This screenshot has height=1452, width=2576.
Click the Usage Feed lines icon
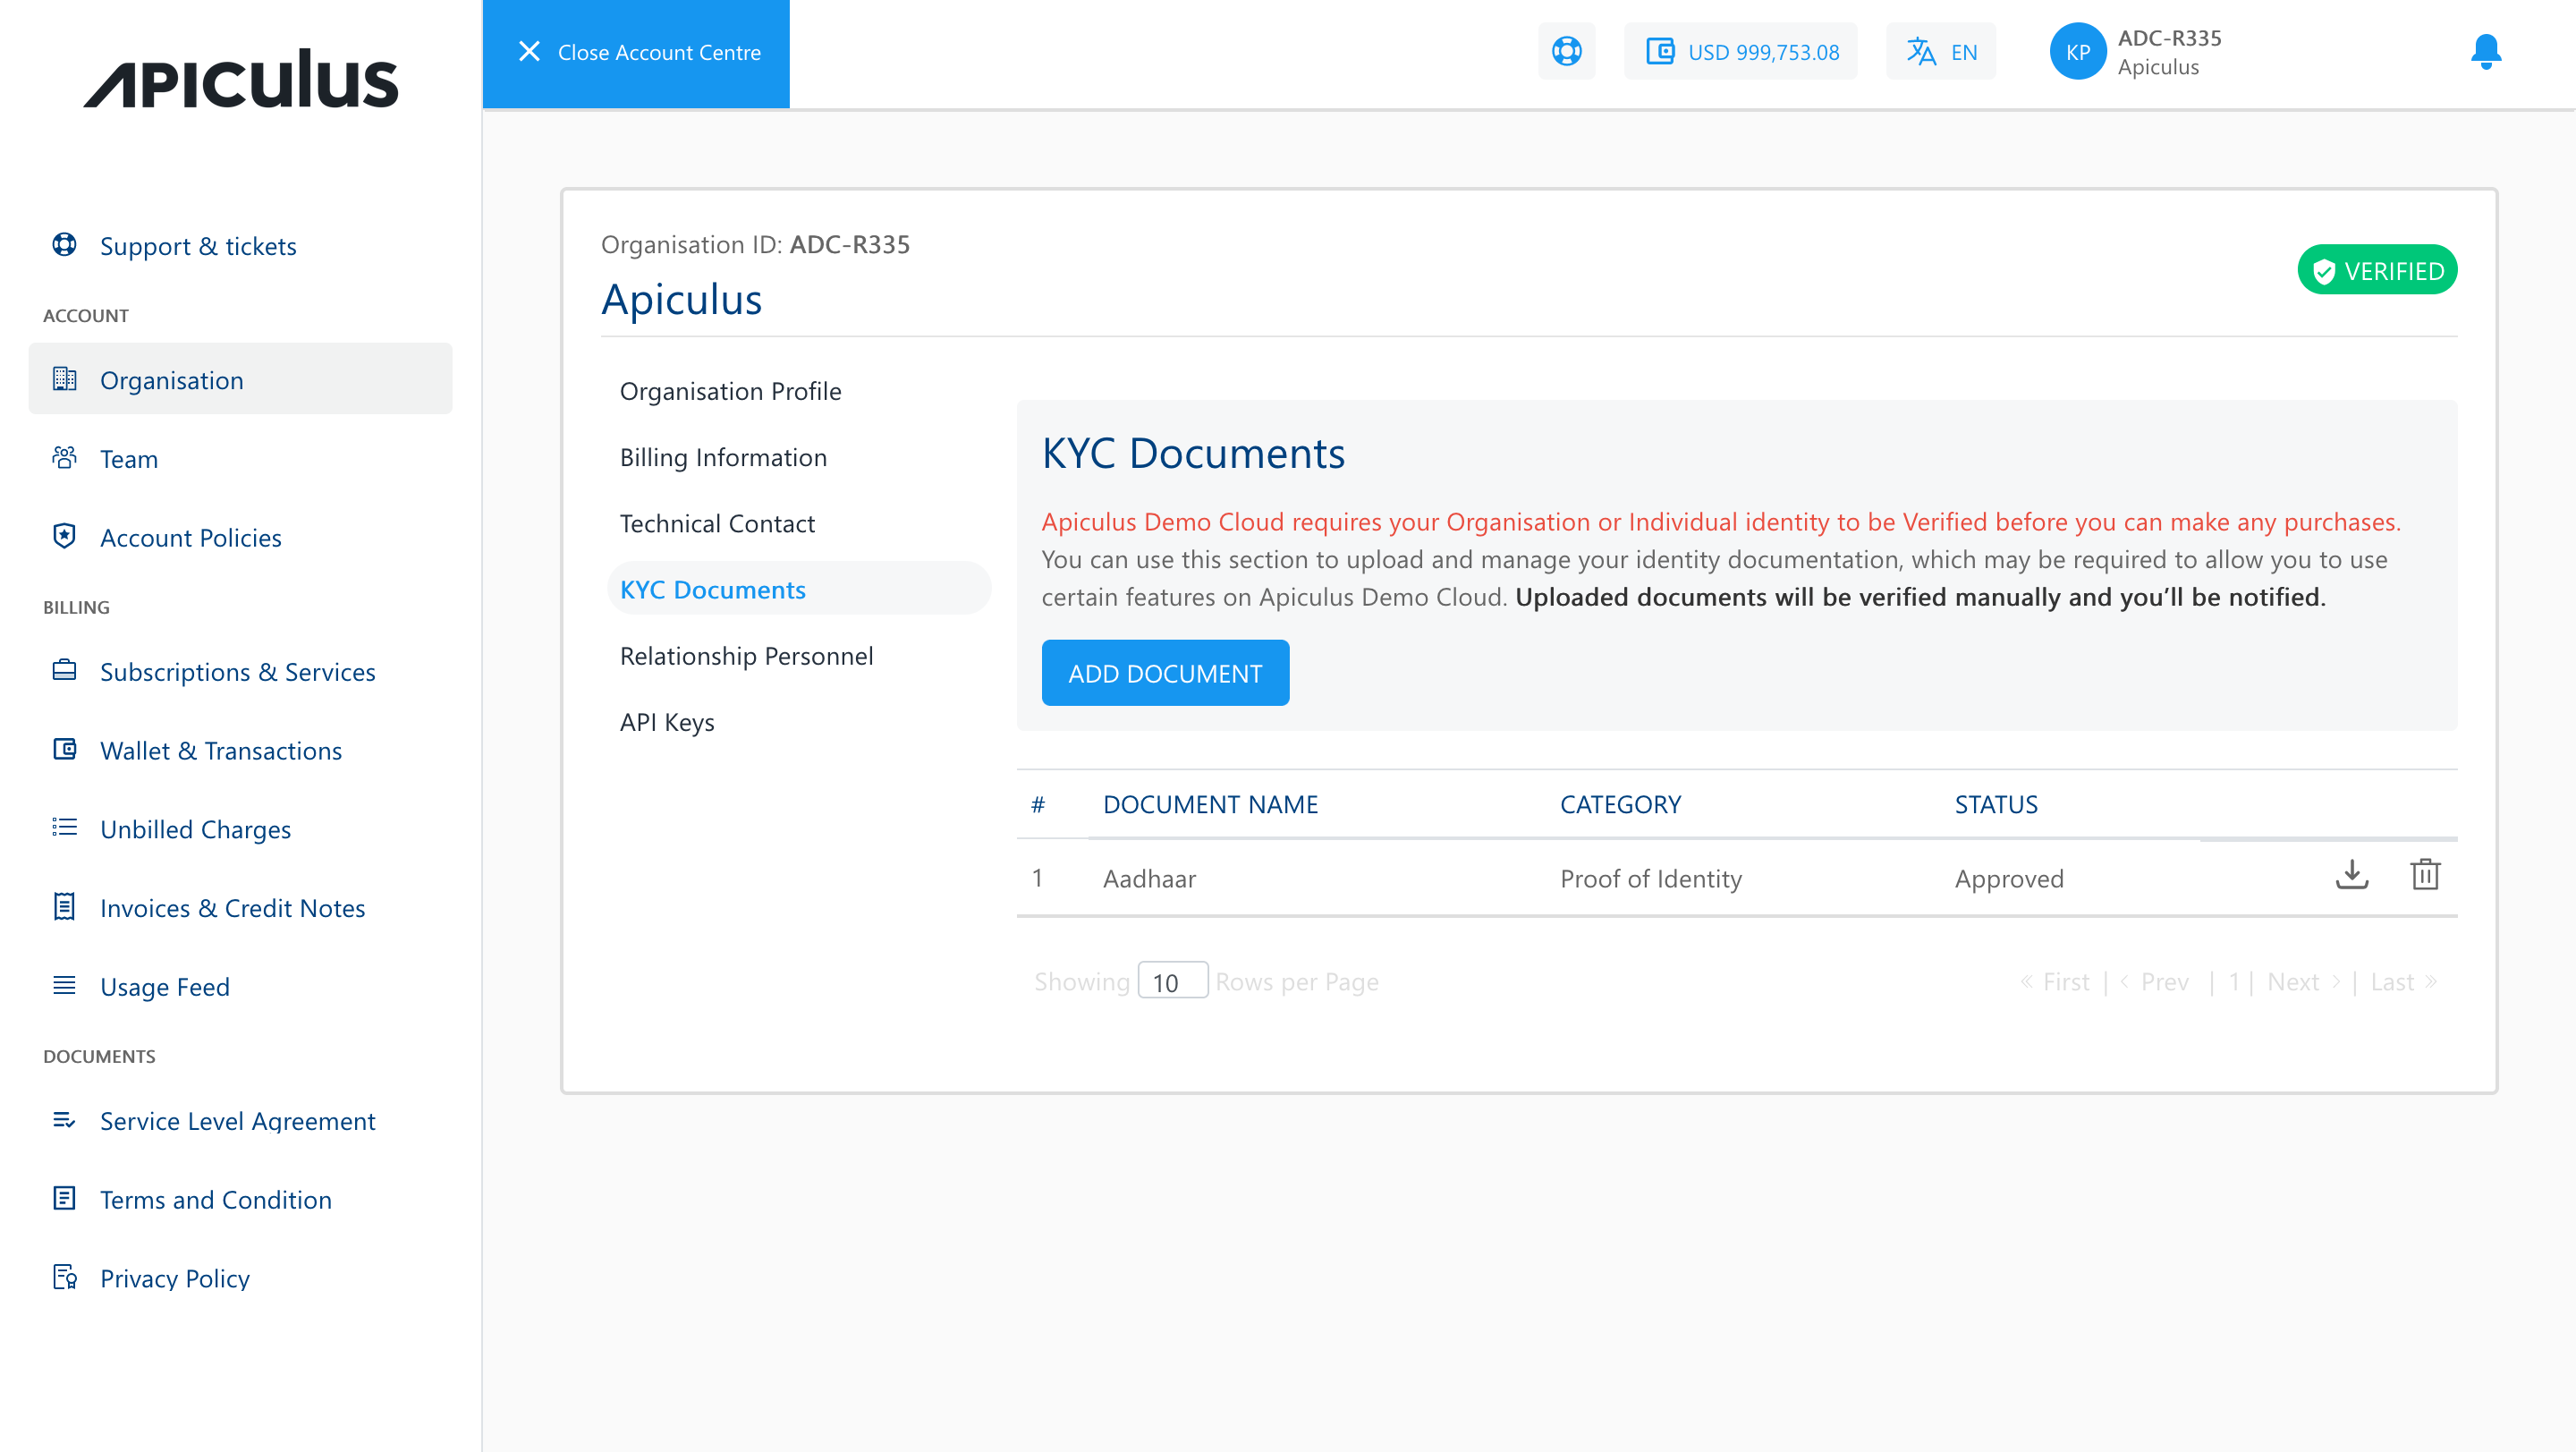click(x=64, y=986)
